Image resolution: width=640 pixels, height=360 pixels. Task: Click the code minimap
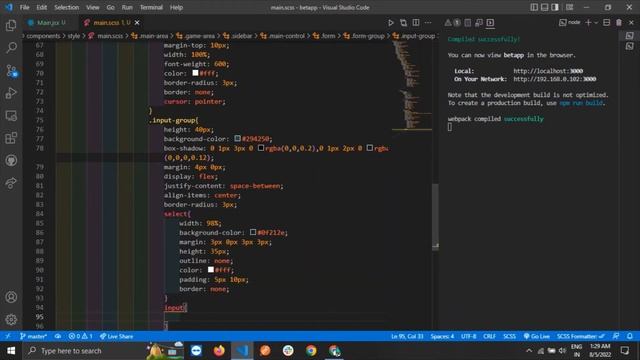pyautogui.click(x=411, y=86)
